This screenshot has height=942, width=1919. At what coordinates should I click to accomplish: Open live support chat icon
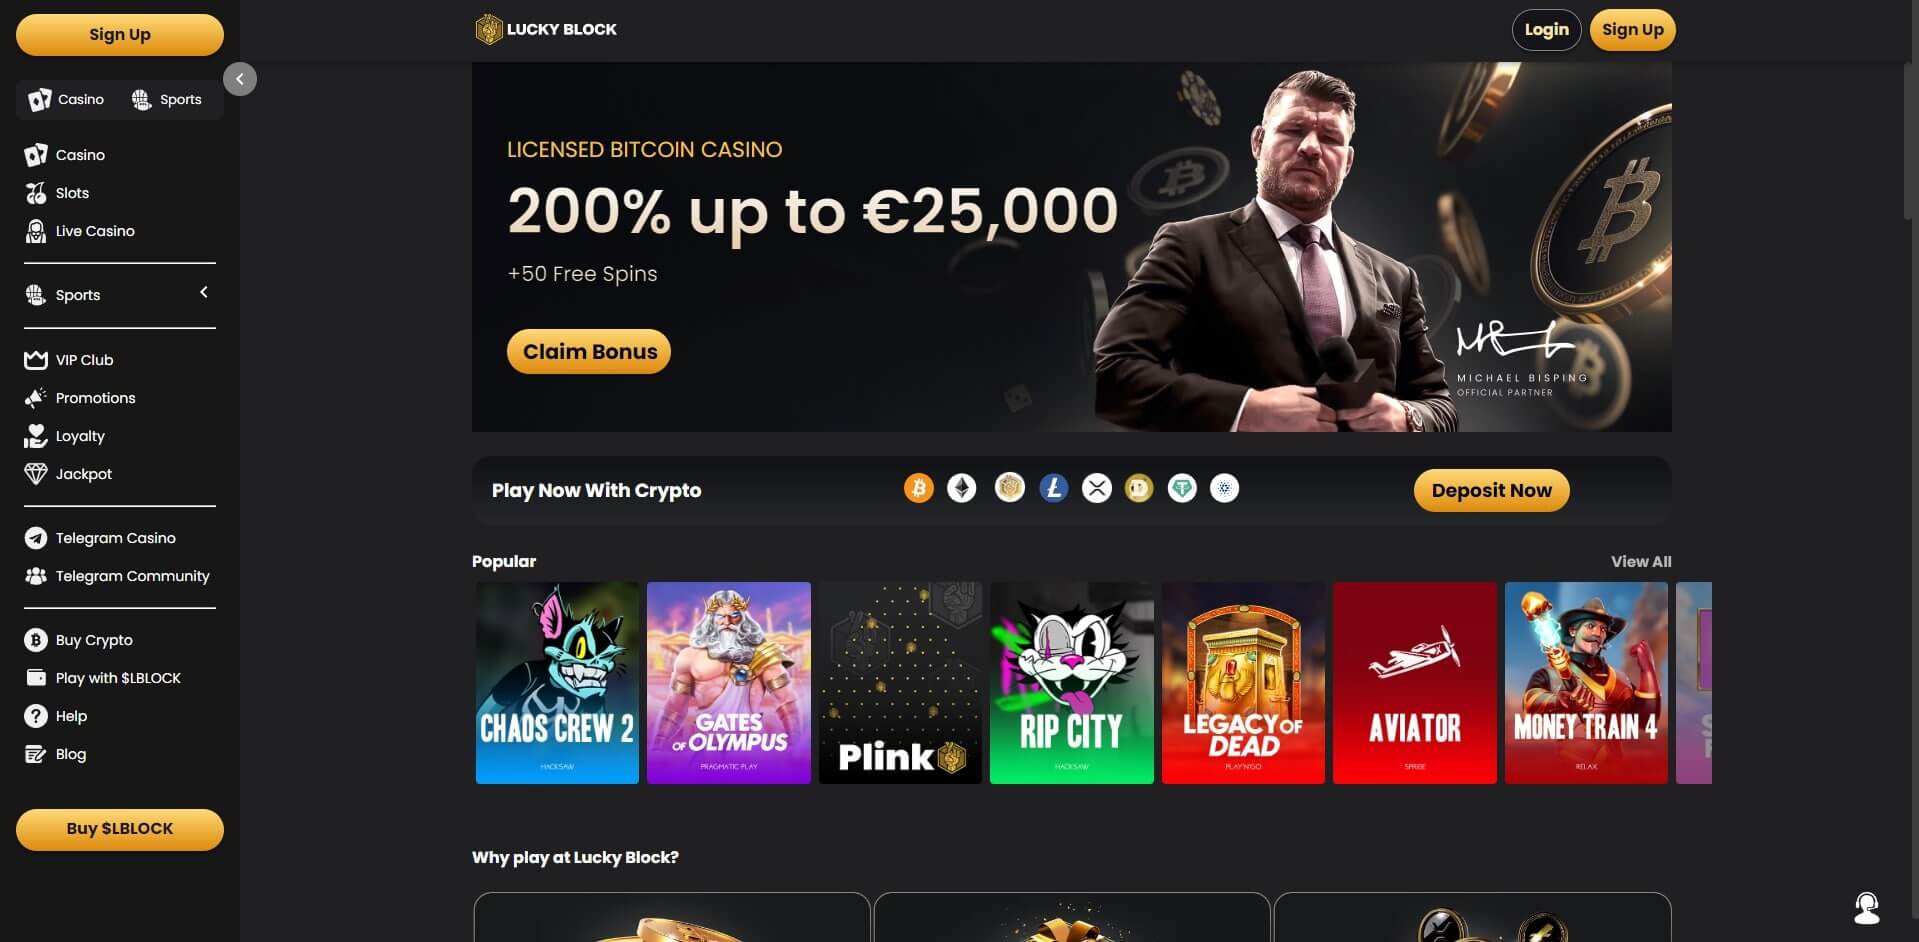click(1866, 908)
